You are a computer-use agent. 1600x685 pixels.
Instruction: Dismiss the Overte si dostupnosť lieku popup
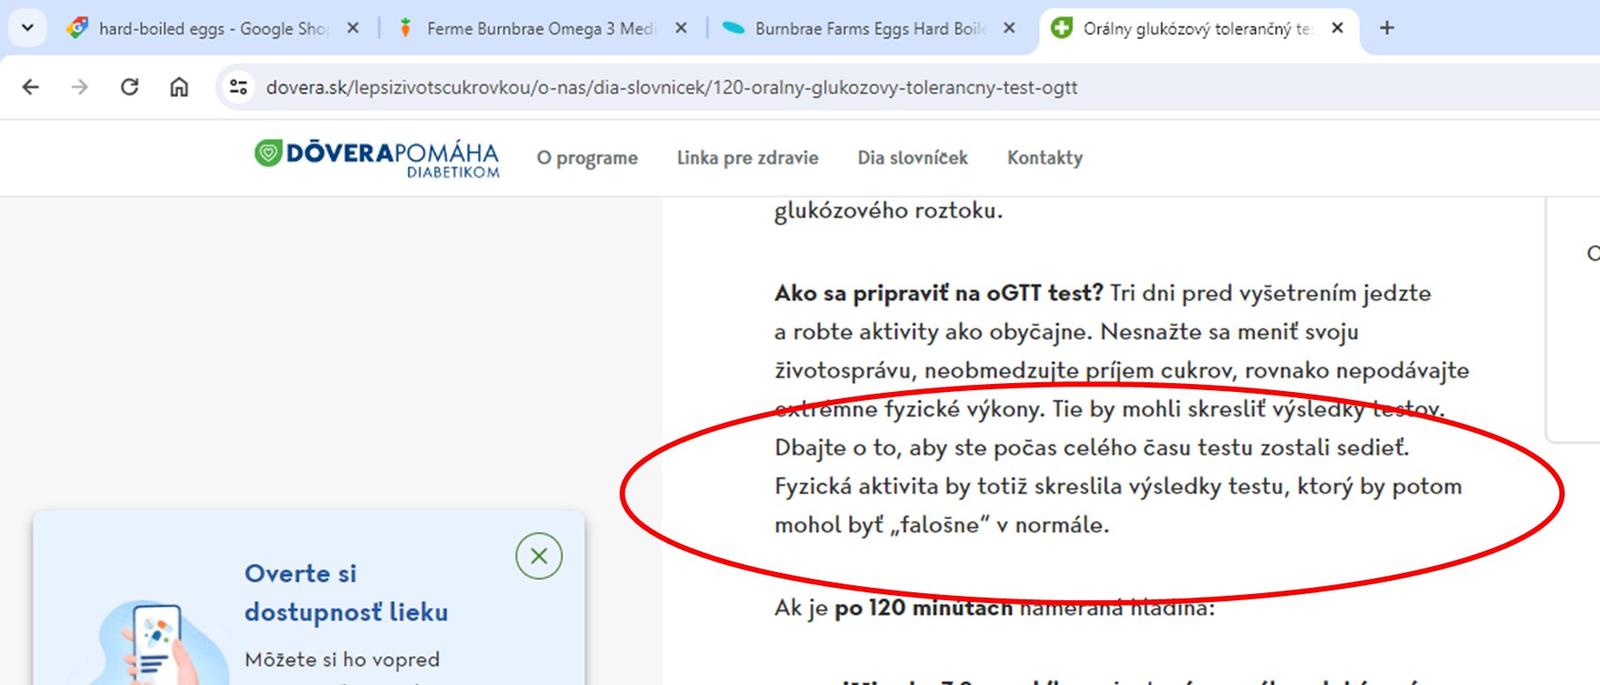539,556
